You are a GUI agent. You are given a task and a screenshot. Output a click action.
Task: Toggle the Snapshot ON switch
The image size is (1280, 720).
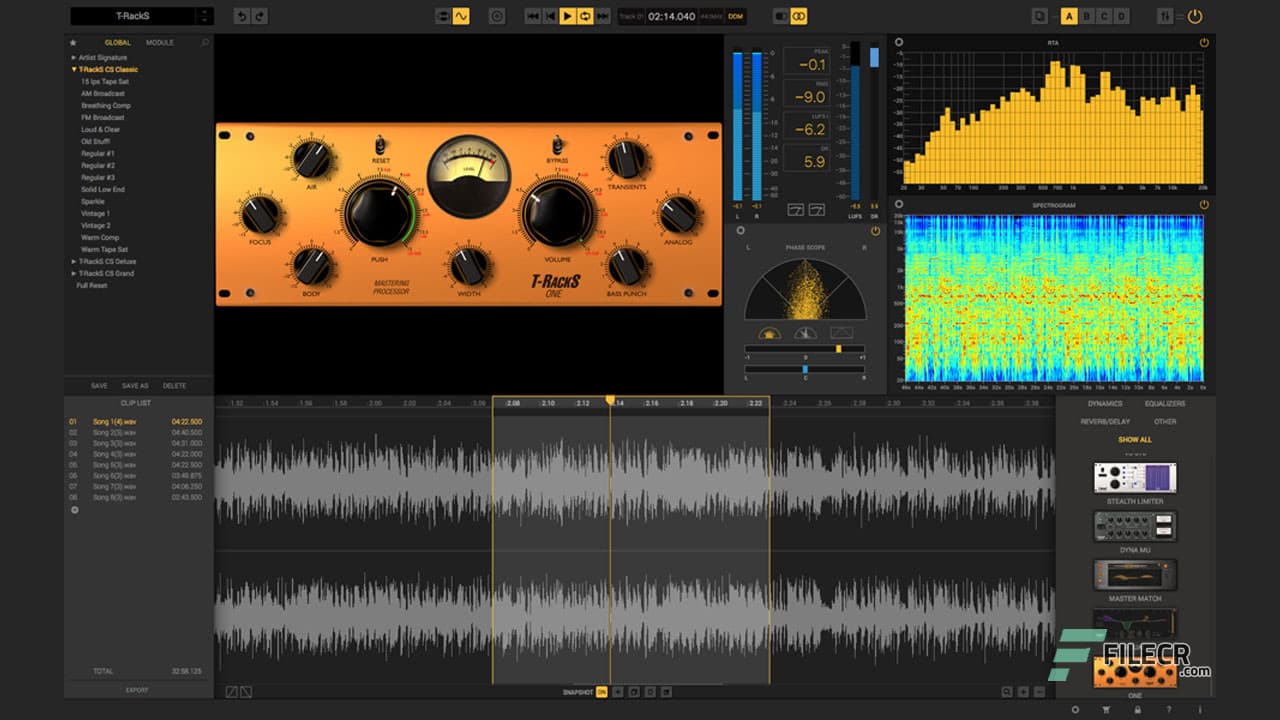[x=601, y=690]
